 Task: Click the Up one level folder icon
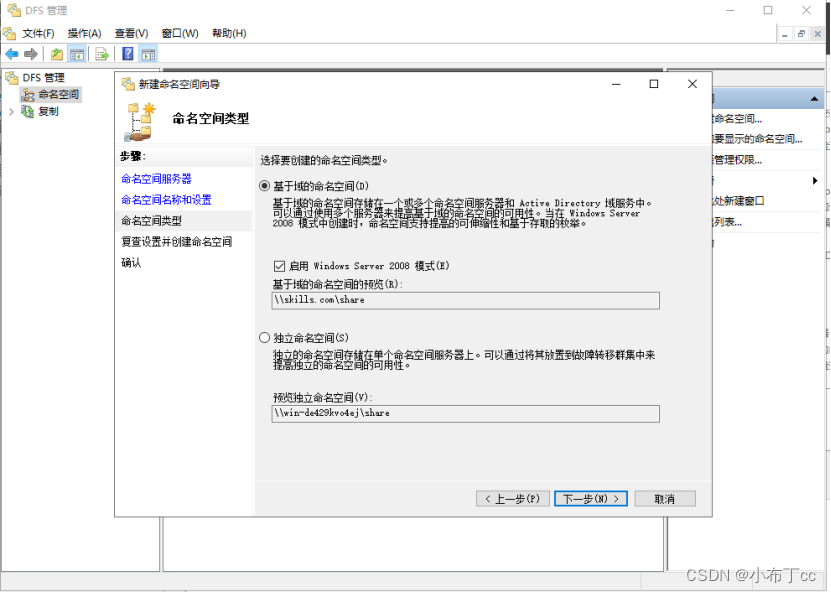point(57,54)
